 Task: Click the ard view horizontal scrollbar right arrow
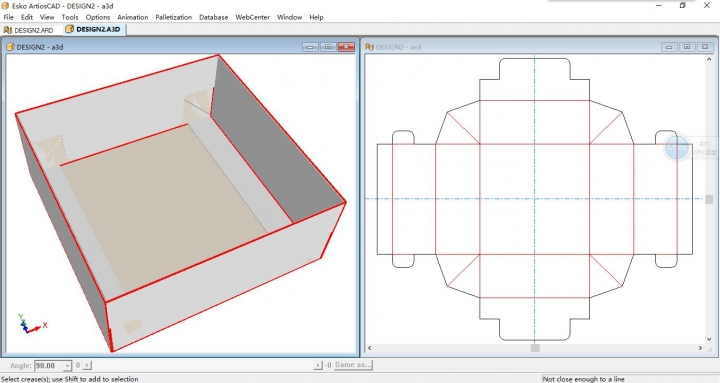(x=700, y=348)
